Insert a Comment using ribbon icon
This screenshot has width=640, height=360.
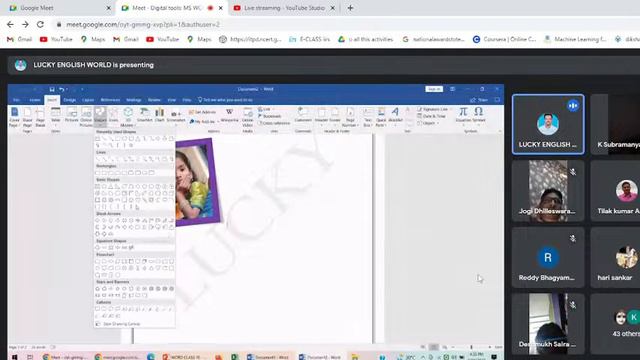coord(303,115)
